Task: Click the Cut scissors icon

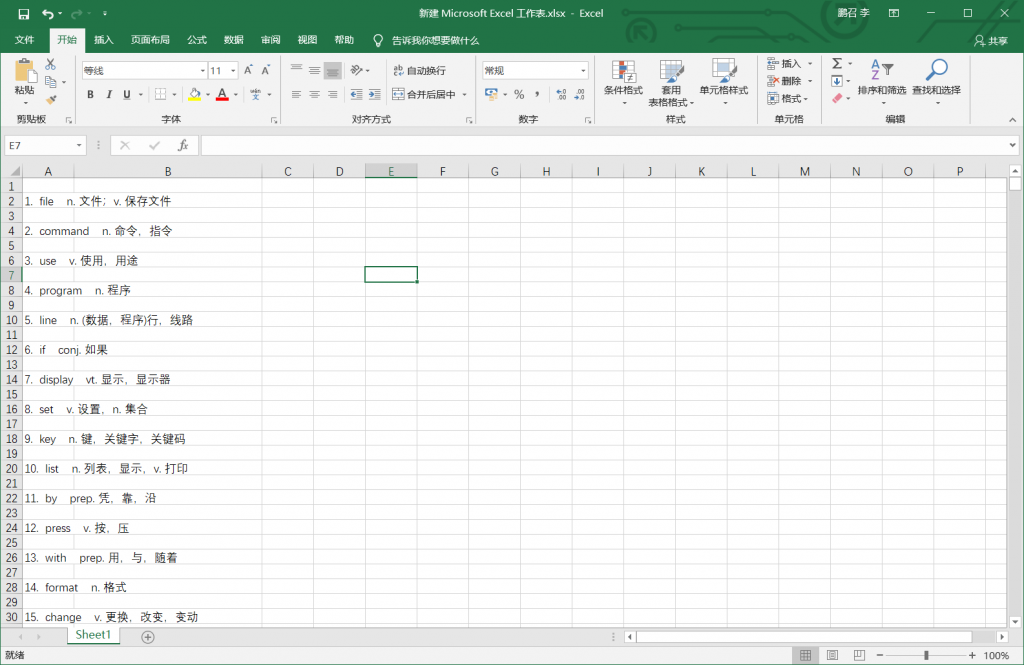Action: 51,65
